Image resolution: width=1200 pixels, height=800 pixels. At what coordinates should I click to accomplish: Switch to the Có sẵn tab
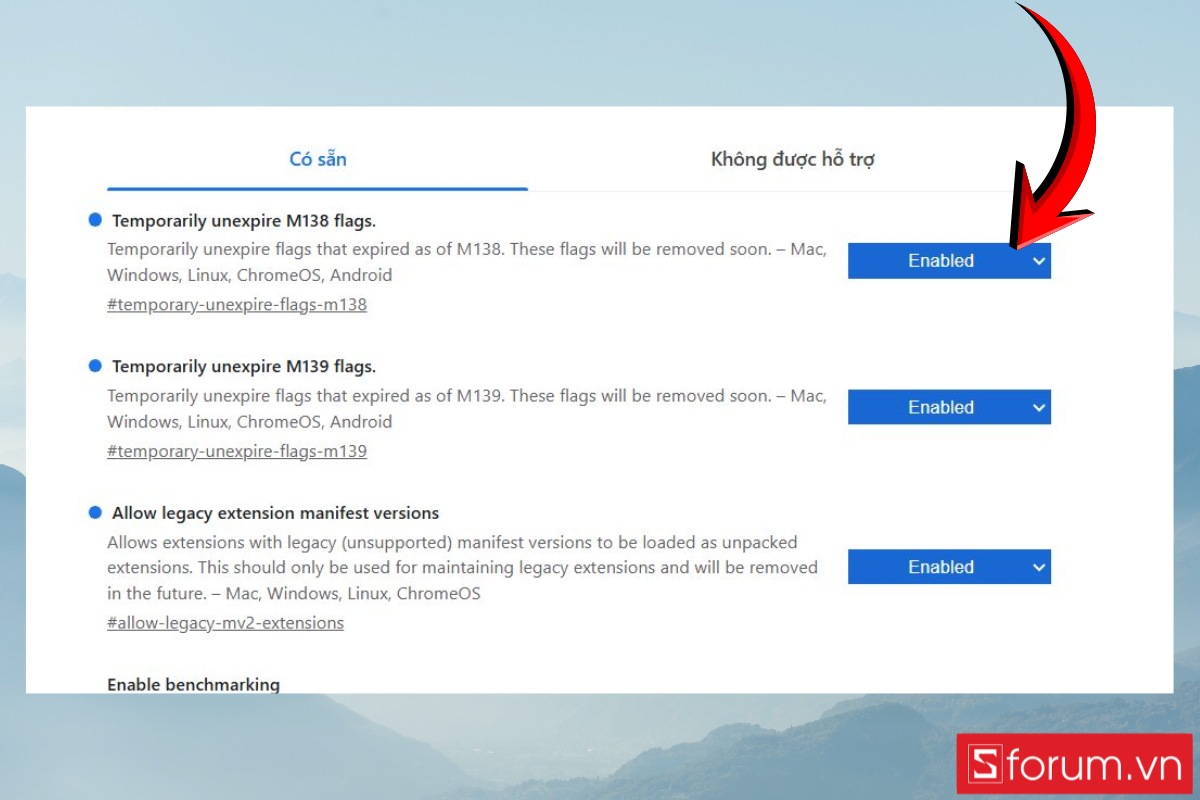317,159
